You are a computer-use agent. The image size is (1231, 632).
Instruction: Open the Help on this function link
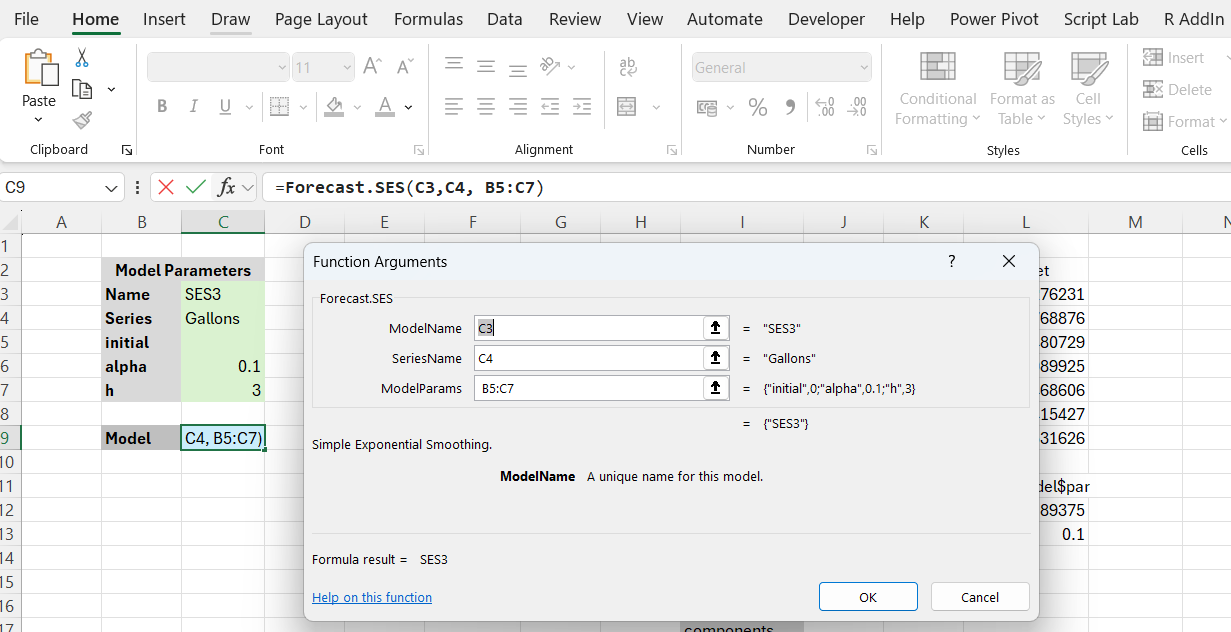[x=372, y=597]
